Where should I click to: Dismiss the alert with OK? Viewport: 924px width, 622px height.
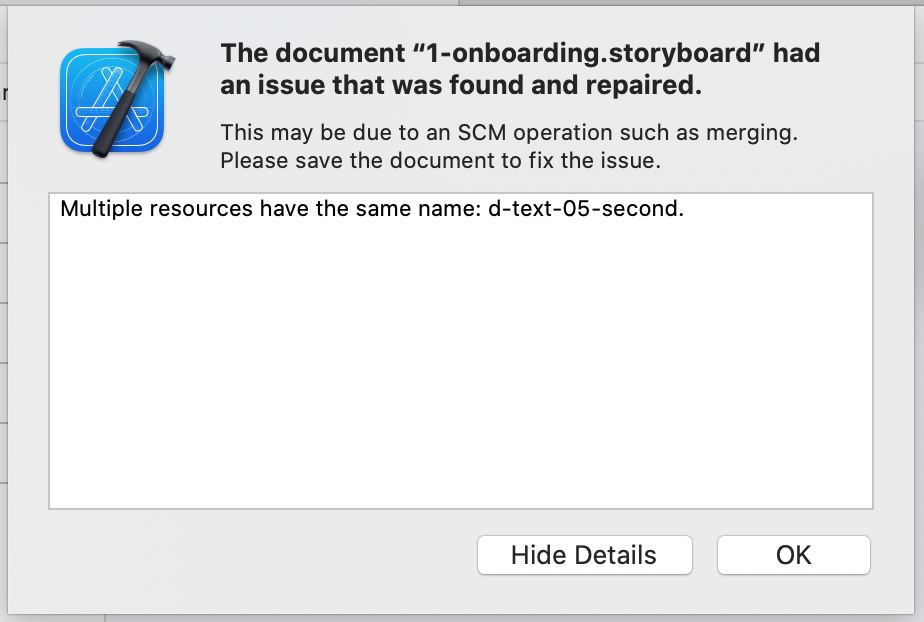pos(793,555)
